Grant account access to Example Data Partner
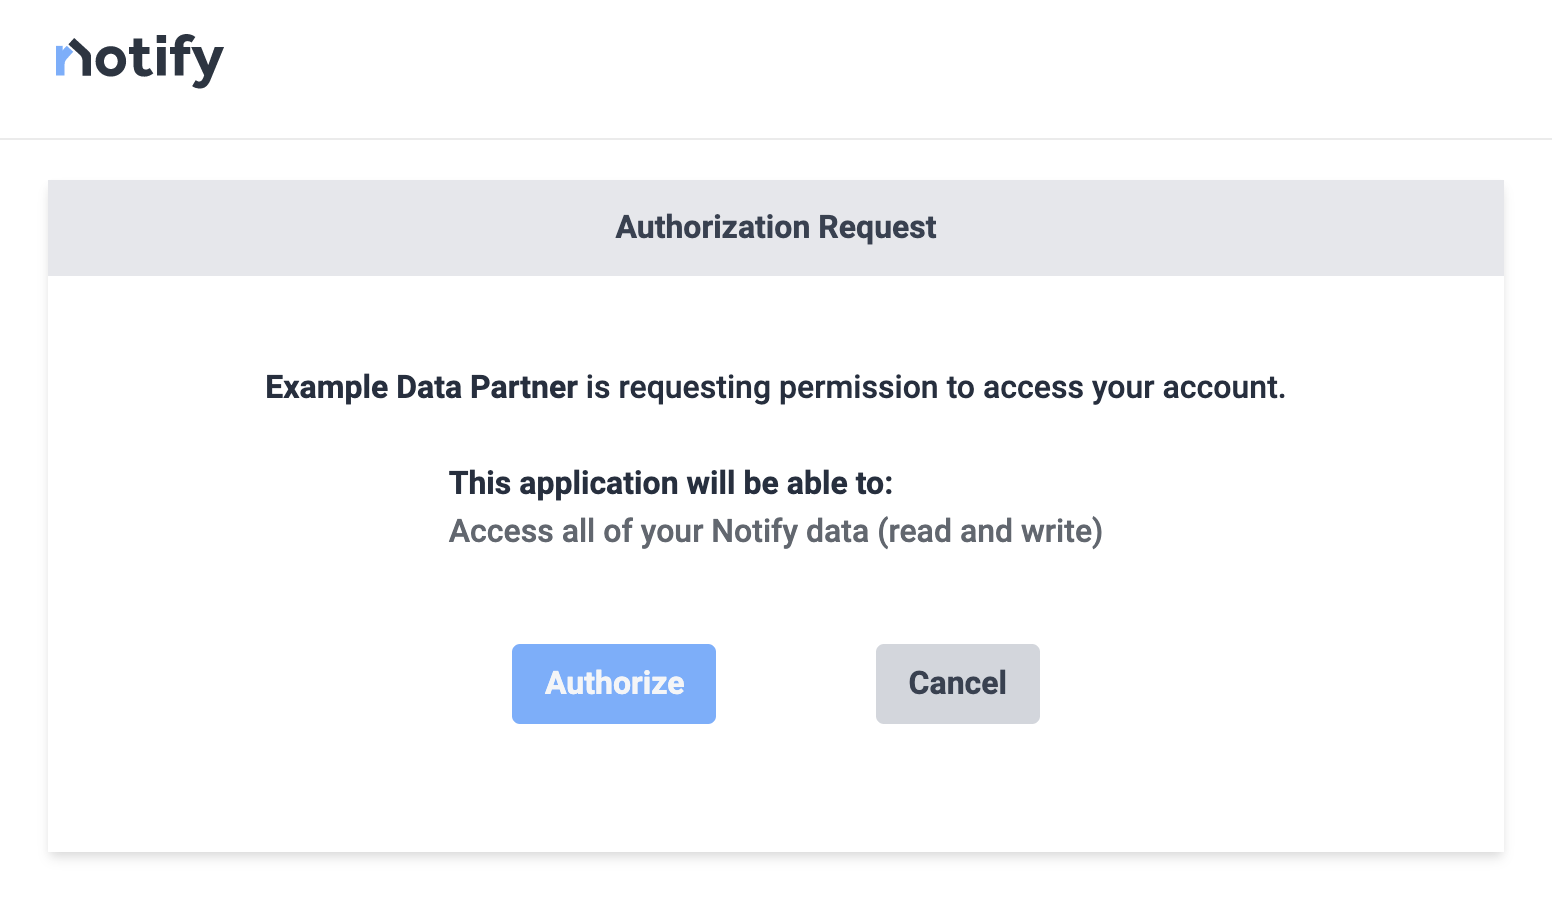The height and width of the screenshot is (916, 1552). 613,683
